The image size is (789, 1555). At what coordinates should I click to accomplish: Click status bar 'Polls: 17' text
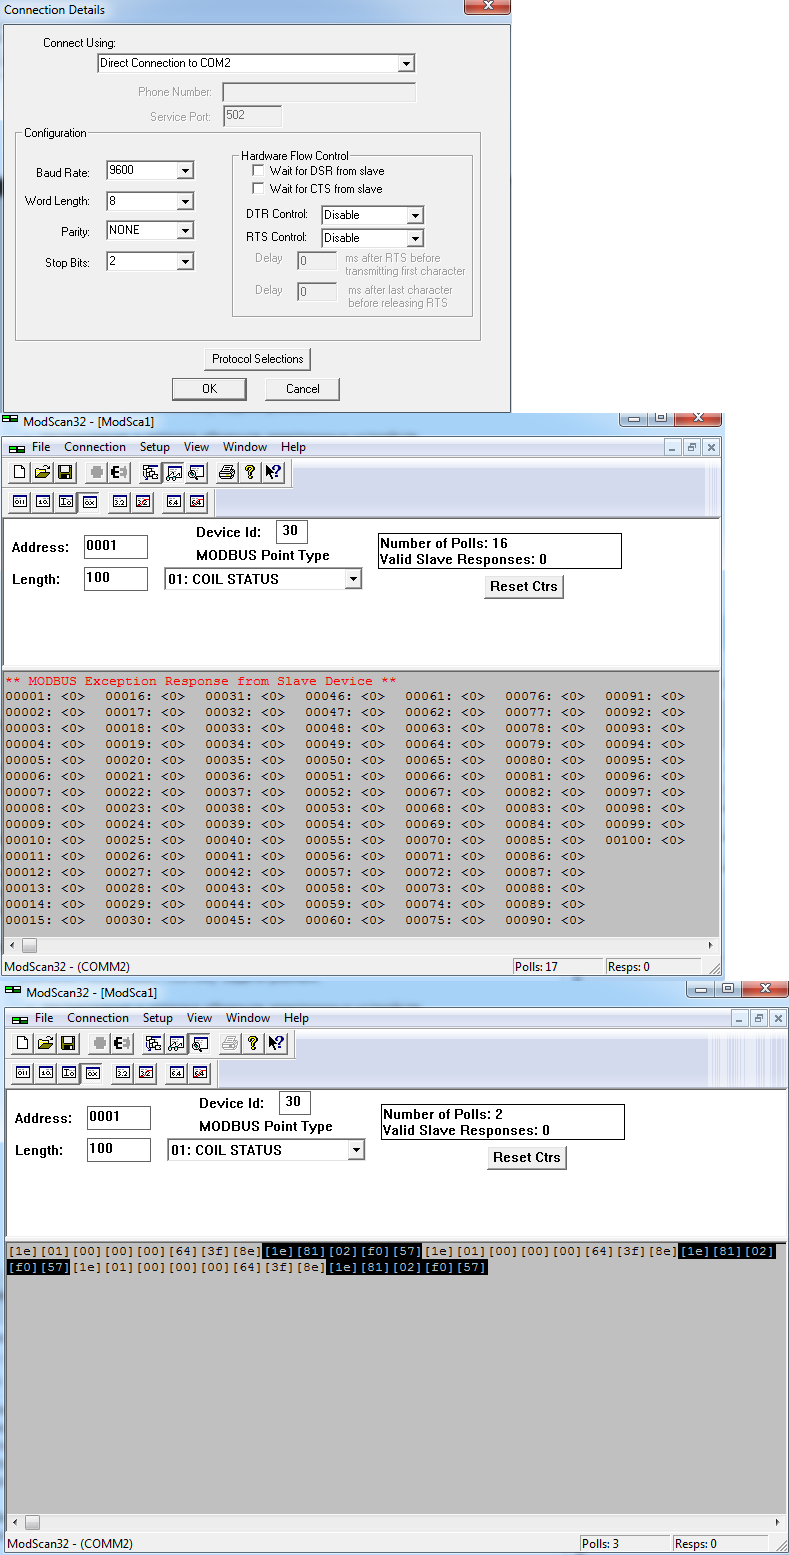coord(536,967)
